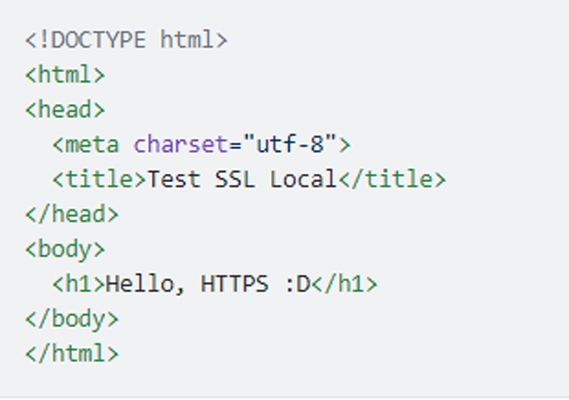Select the closing title tag

point(392,179)
